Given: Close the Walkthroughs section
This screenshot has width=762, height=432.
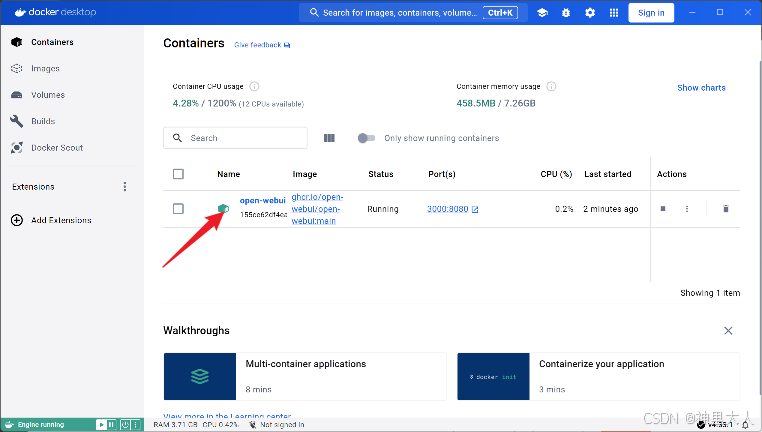Looking at the screenshot, I should pos(728,330).
